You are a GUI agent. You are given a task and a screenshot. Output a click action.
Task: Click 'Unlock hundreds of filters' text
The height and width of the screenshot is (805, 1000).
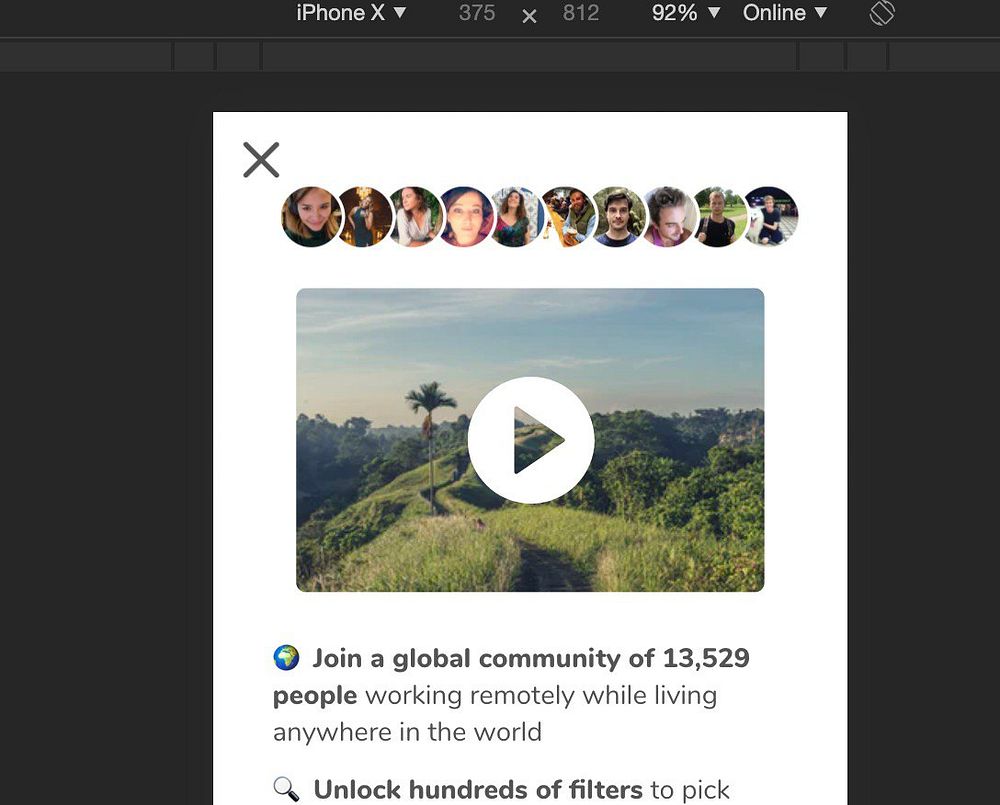click(x=478, y=790)
